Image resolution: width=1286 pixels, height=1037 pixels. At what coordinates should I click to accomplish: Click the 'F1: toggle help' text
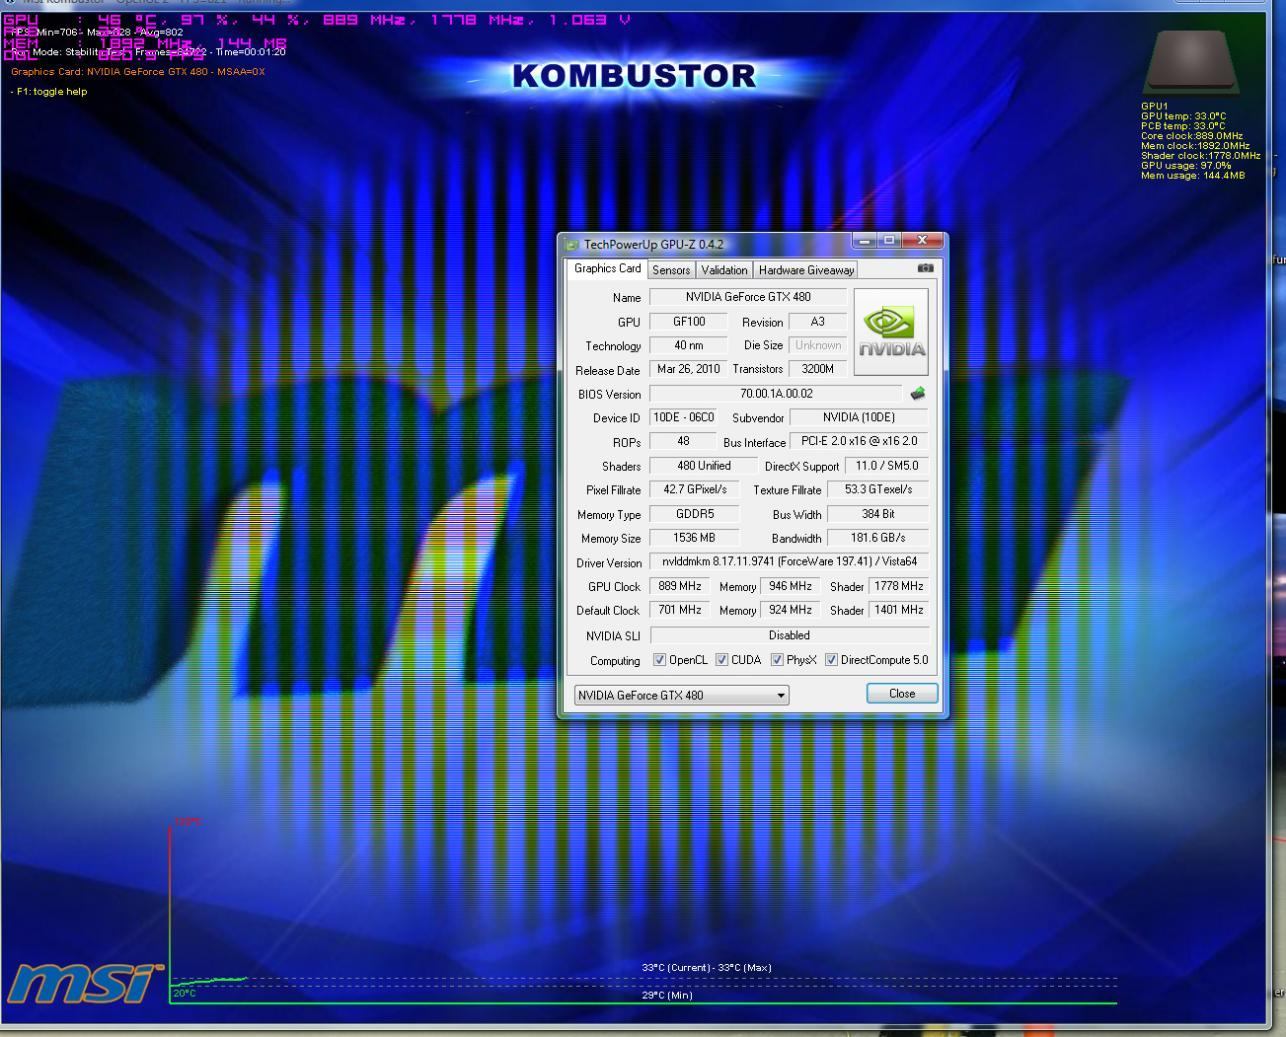point(50,91)
